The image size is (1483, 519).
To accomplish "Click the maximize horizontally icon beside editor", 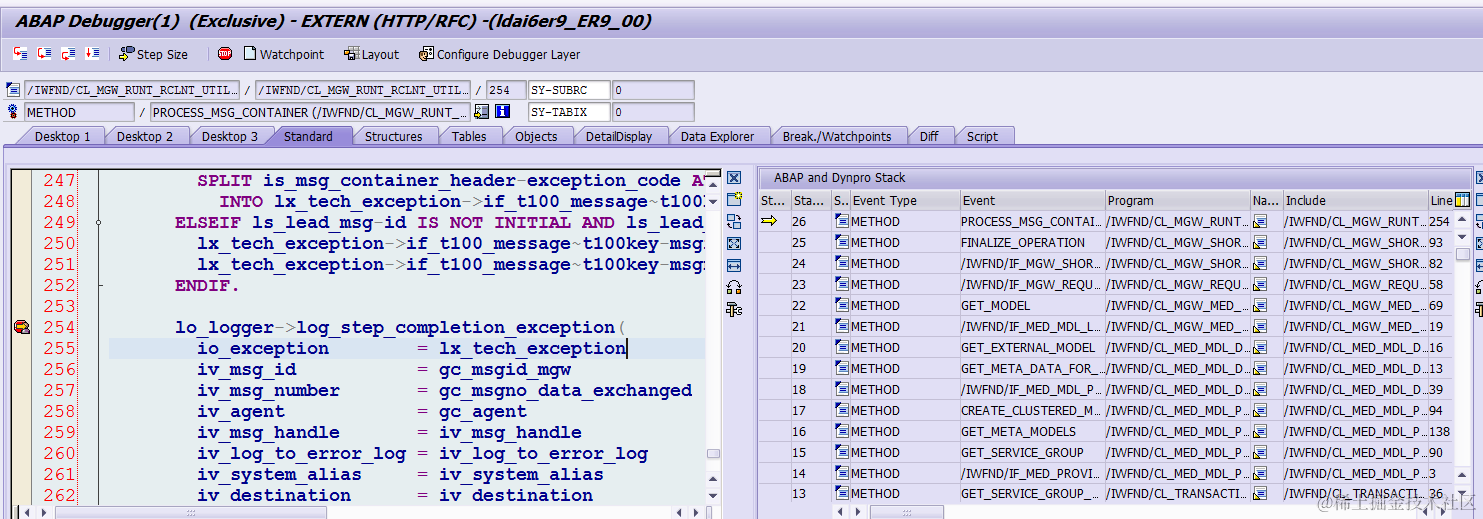I will click(734, 266).
